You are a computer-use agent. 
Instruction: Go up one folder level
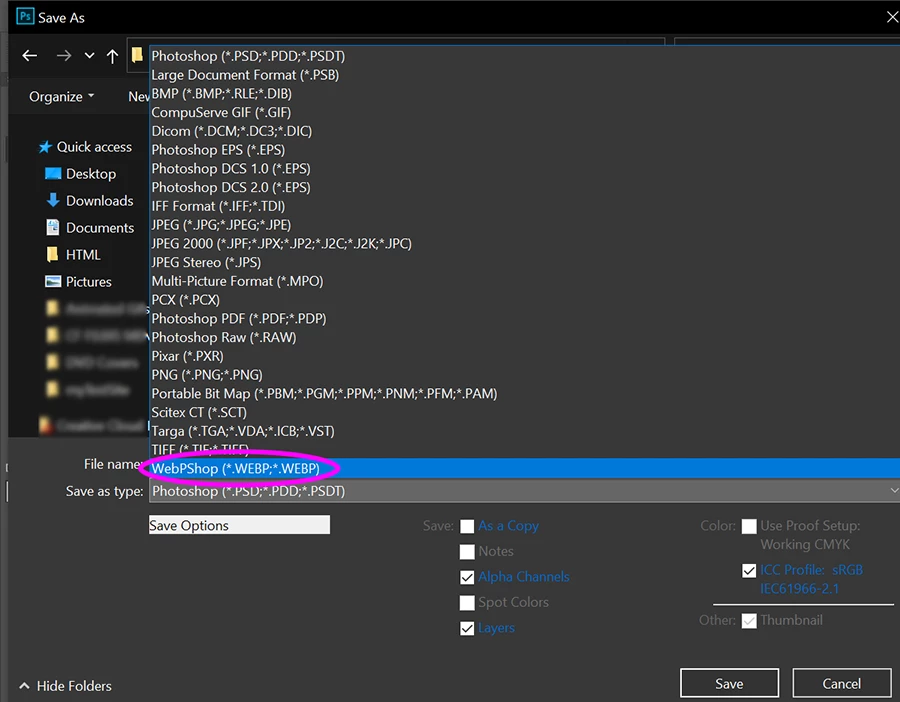[x=112, y=56]
